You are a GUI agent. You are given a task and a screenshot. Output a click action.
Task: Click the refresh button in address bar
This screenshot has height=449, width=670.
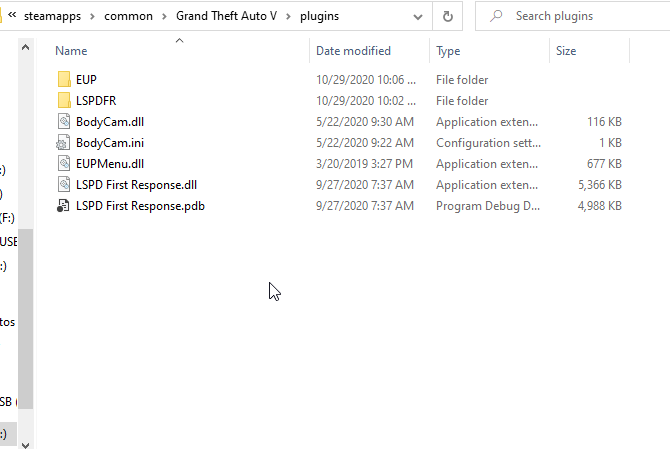click(x=447, y=16)
